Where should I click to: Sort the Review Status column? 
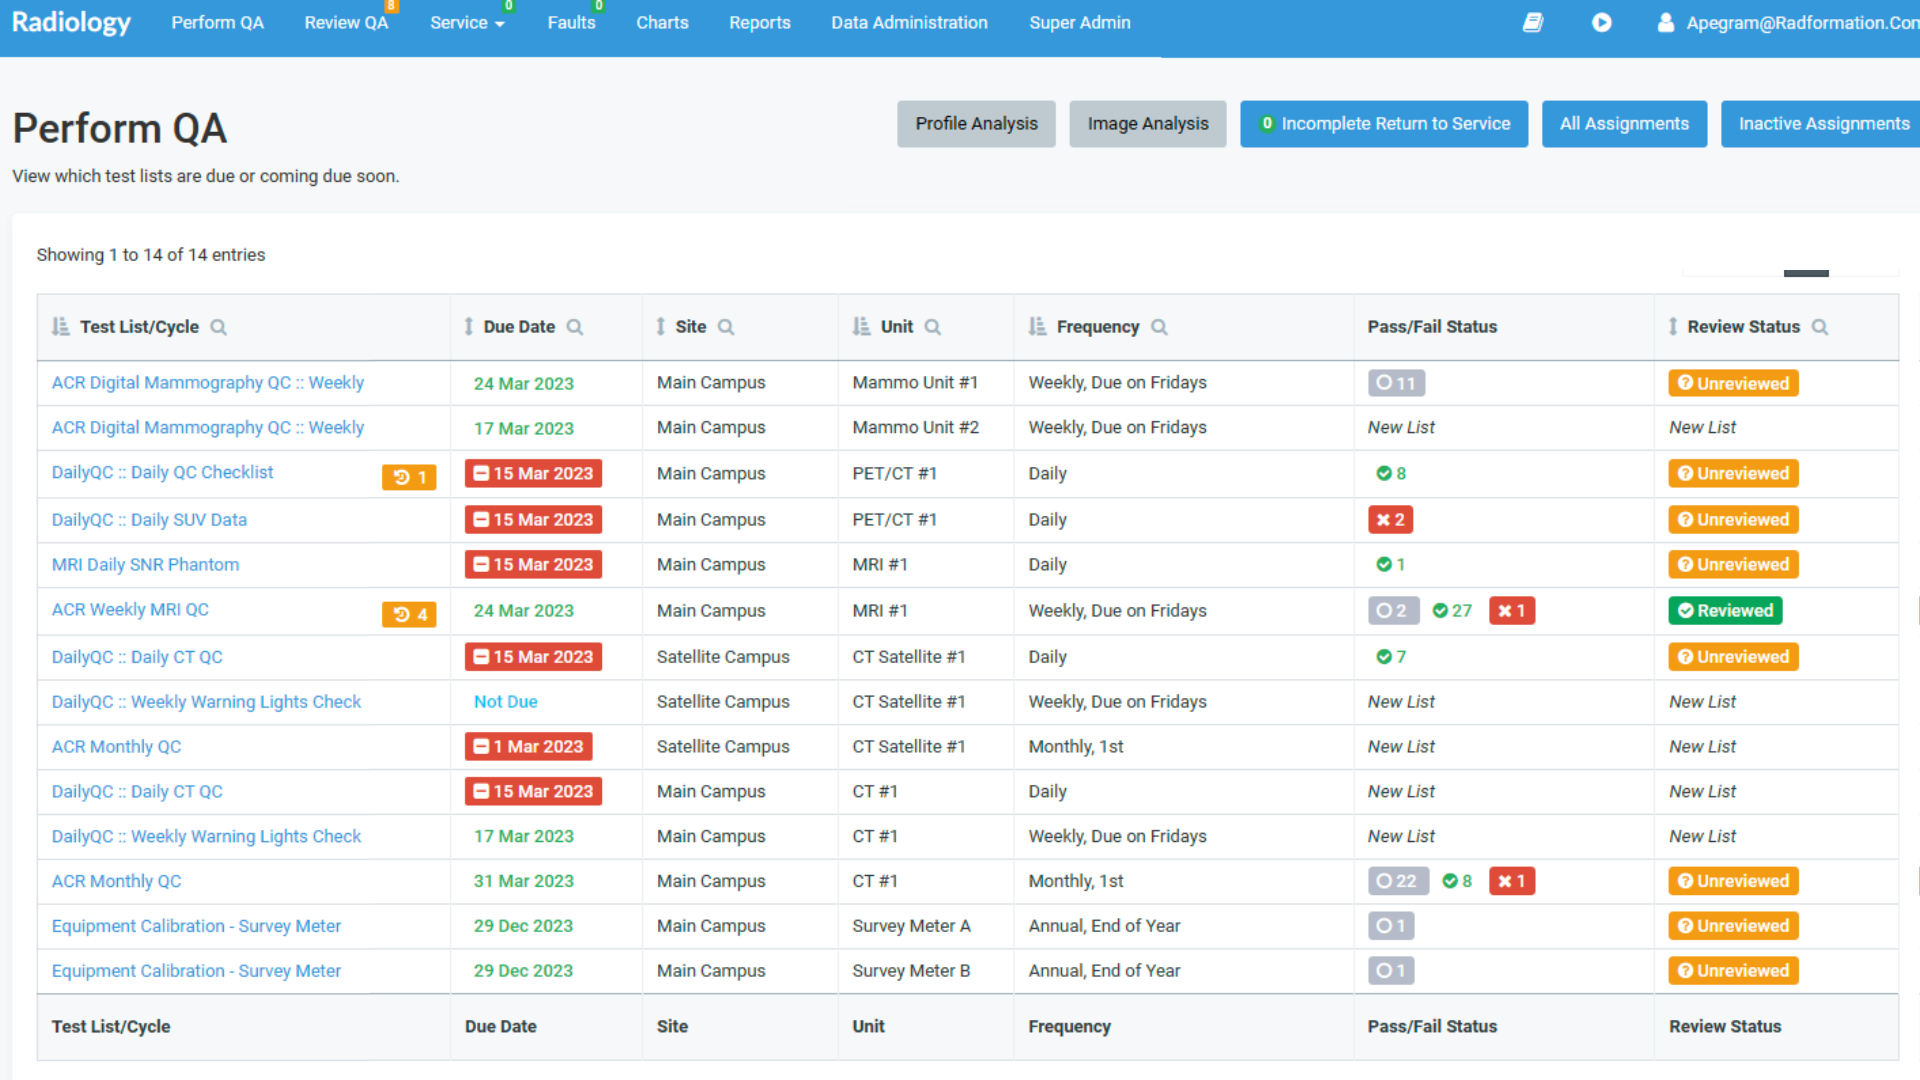pos(1673,326)
